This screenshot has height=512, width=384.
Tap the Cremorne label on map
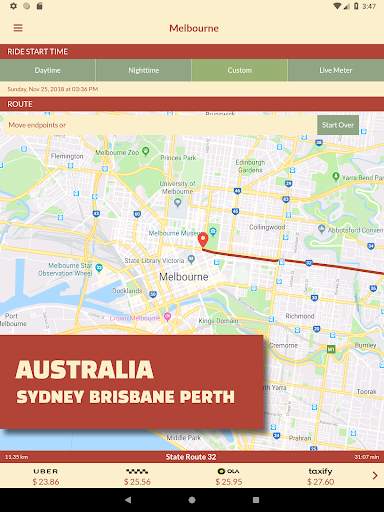click(284, 345)
